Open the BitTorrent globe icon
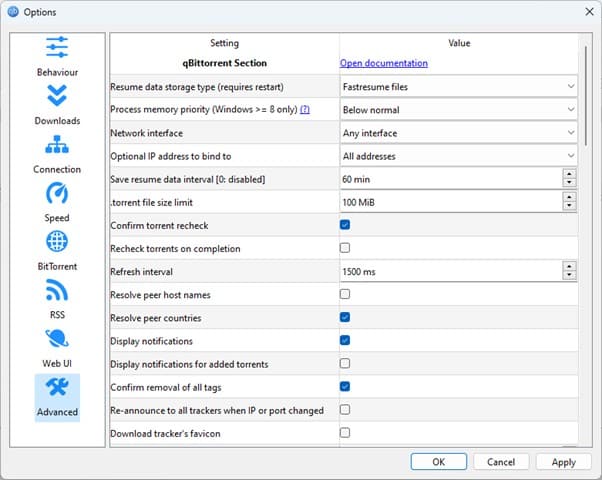 pyautogui.click(x=57, y=242)
